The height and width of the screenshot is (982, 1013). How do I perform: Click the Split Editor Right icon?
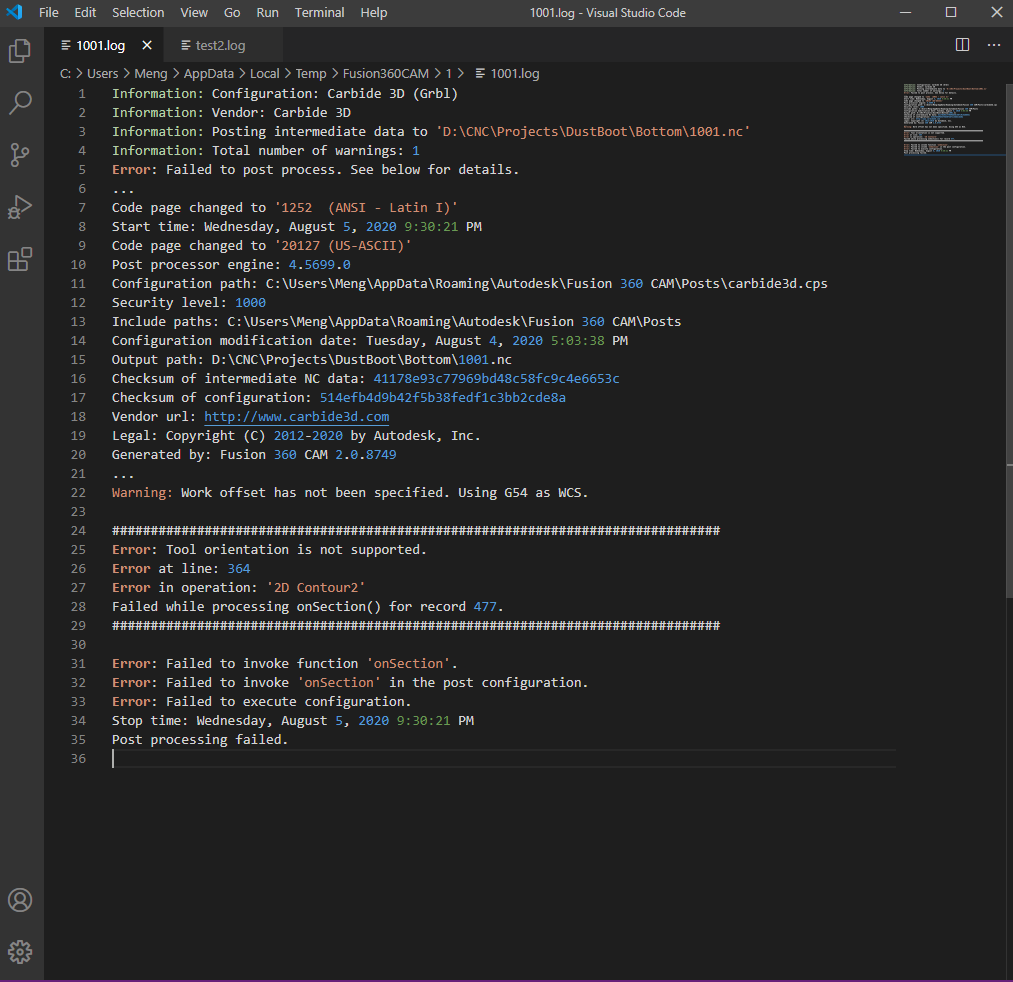pos(962,45)
